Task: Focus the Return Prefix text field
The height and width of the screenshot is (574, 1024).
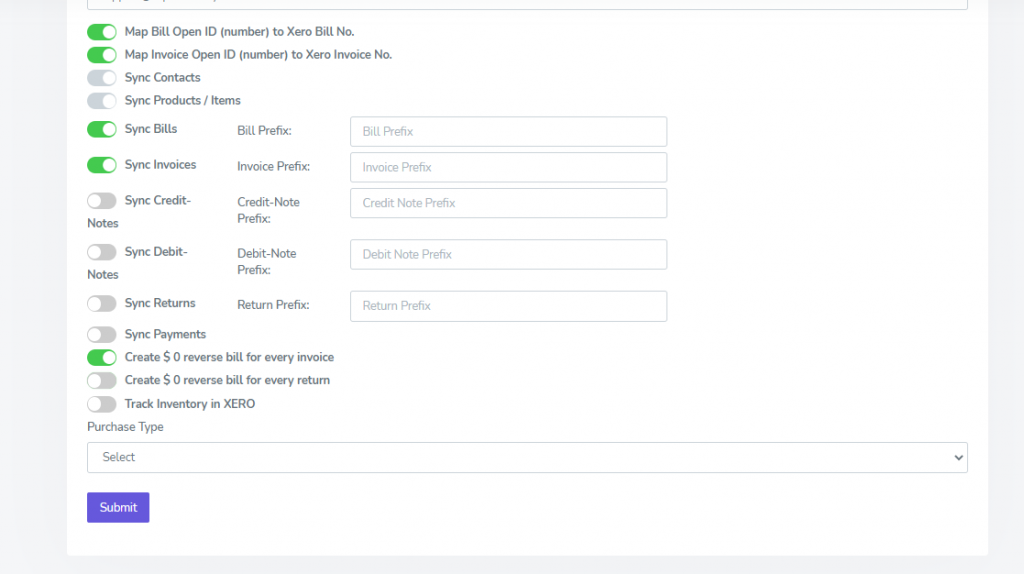Action: (508, 306)
